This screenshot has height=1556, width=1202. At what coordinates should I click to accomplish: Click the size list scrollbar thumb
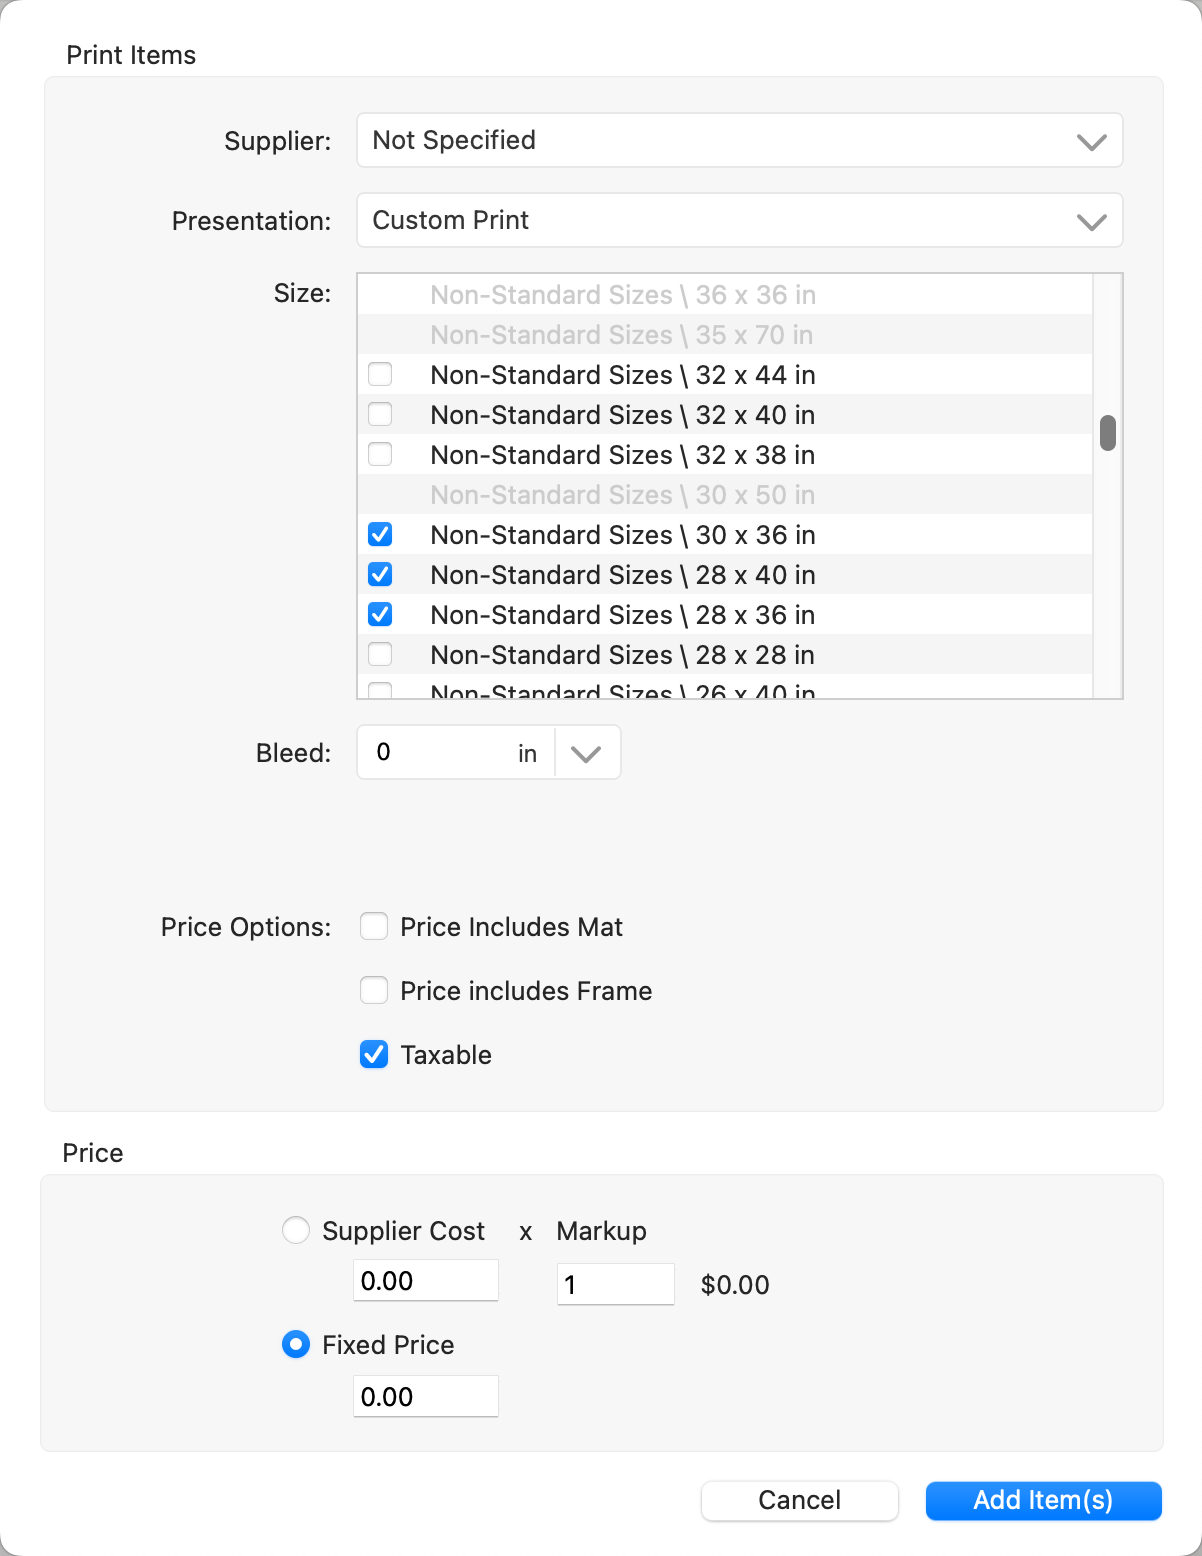(x=1108, y=434)
